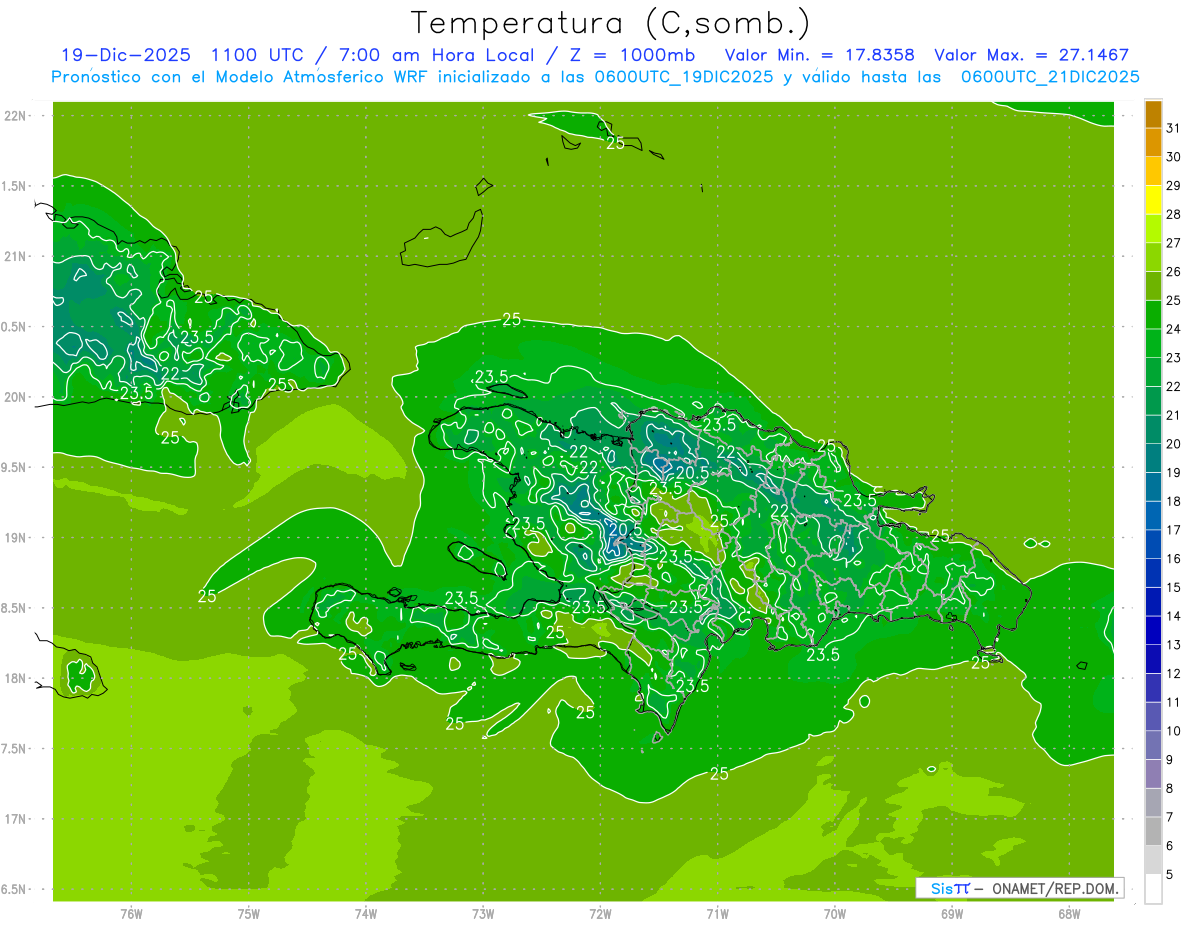Click the 72W longitude axis label
The image size is (1200, 927).
(600, 913)
